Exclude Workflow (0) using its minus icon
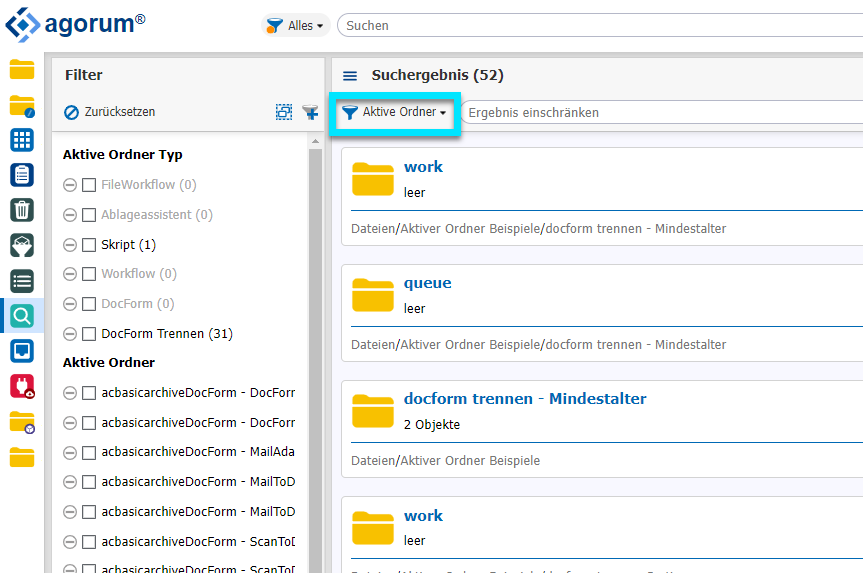 point(70,274)
